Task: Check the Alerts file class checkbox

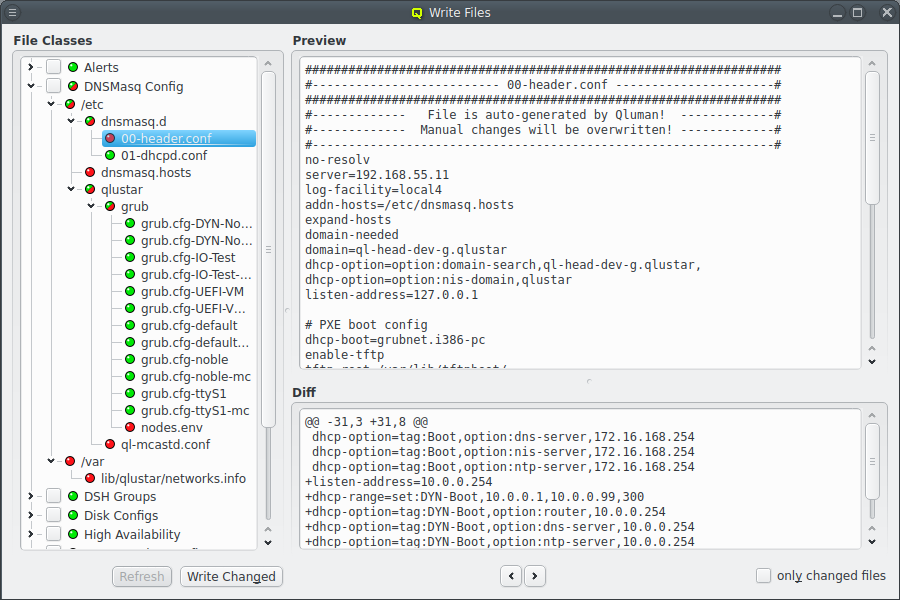Action: pos(53,67)
